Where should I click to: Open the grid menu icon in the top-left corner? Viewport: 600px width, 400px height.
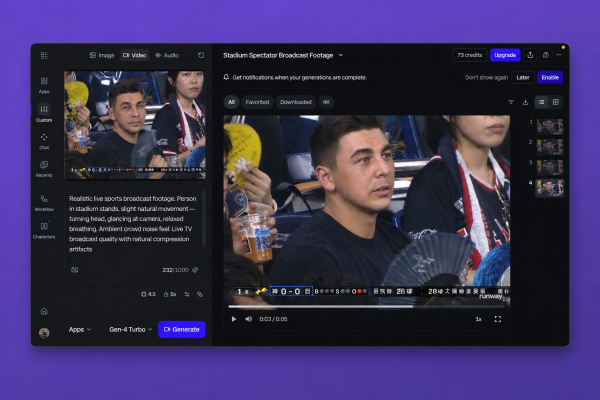click(44, 56)
